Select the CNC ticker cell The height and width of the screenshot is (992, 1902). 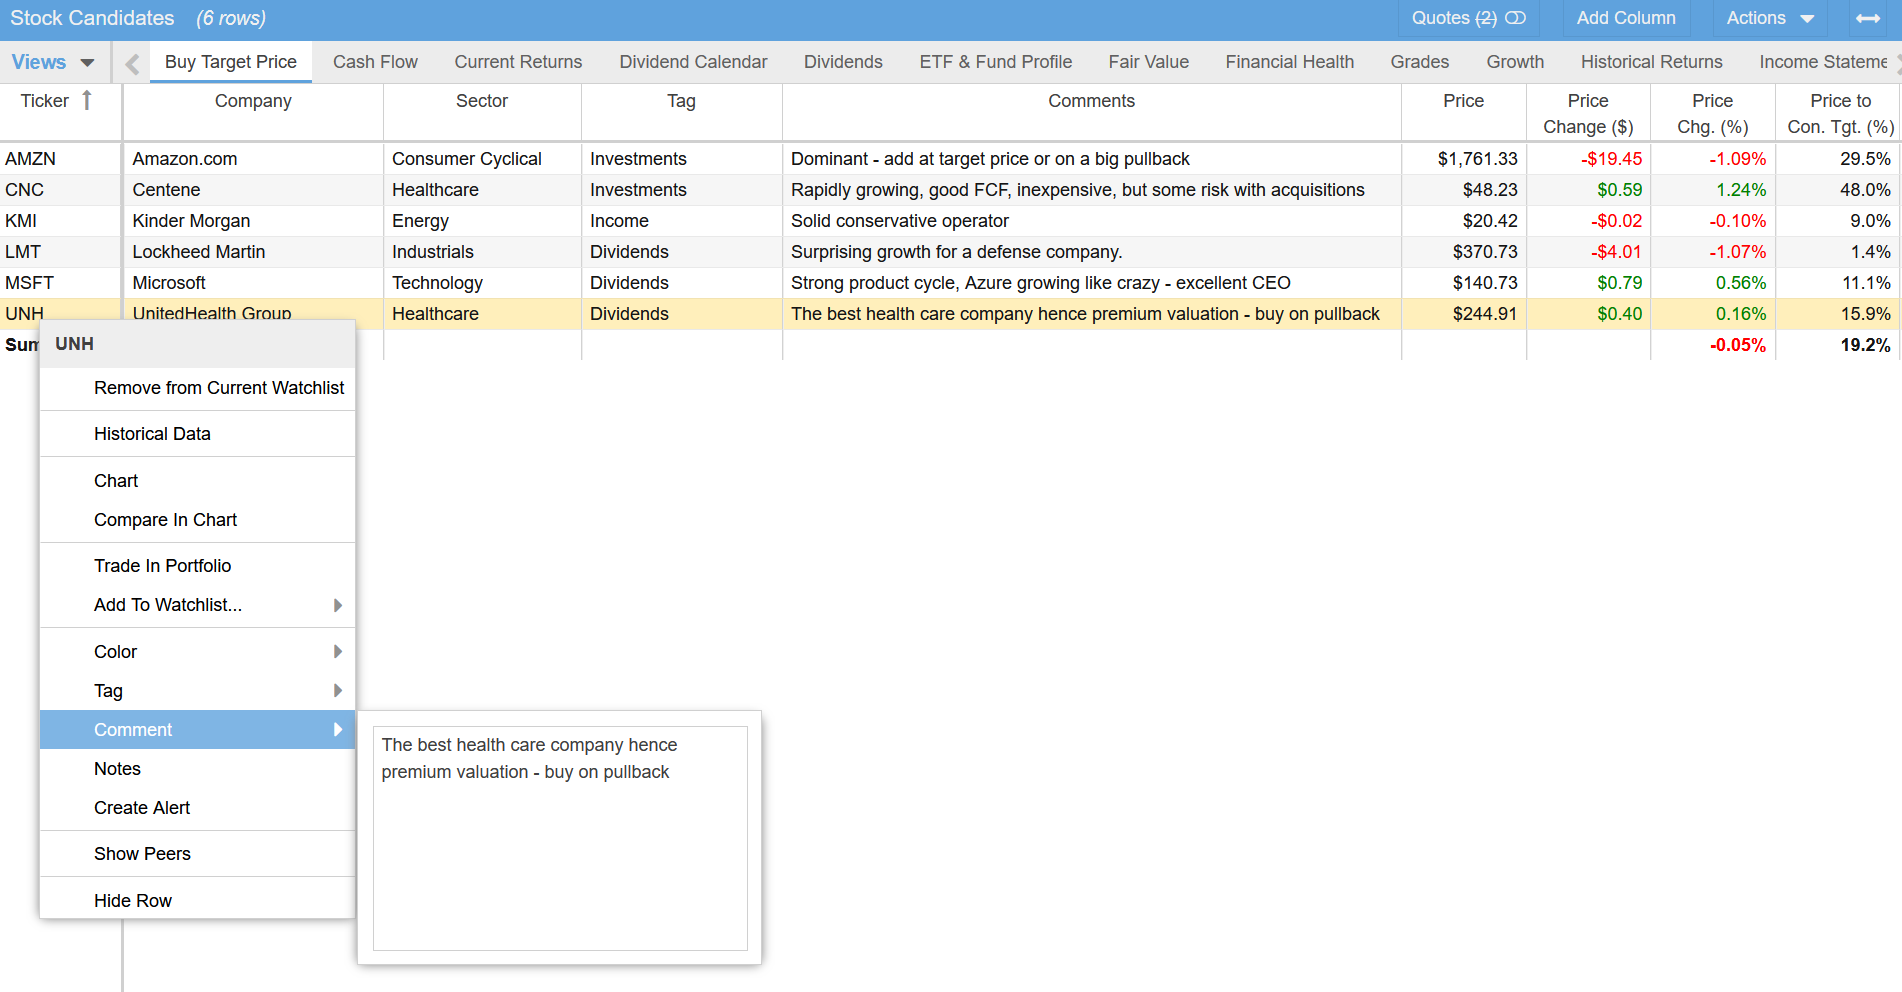(60, 190)
